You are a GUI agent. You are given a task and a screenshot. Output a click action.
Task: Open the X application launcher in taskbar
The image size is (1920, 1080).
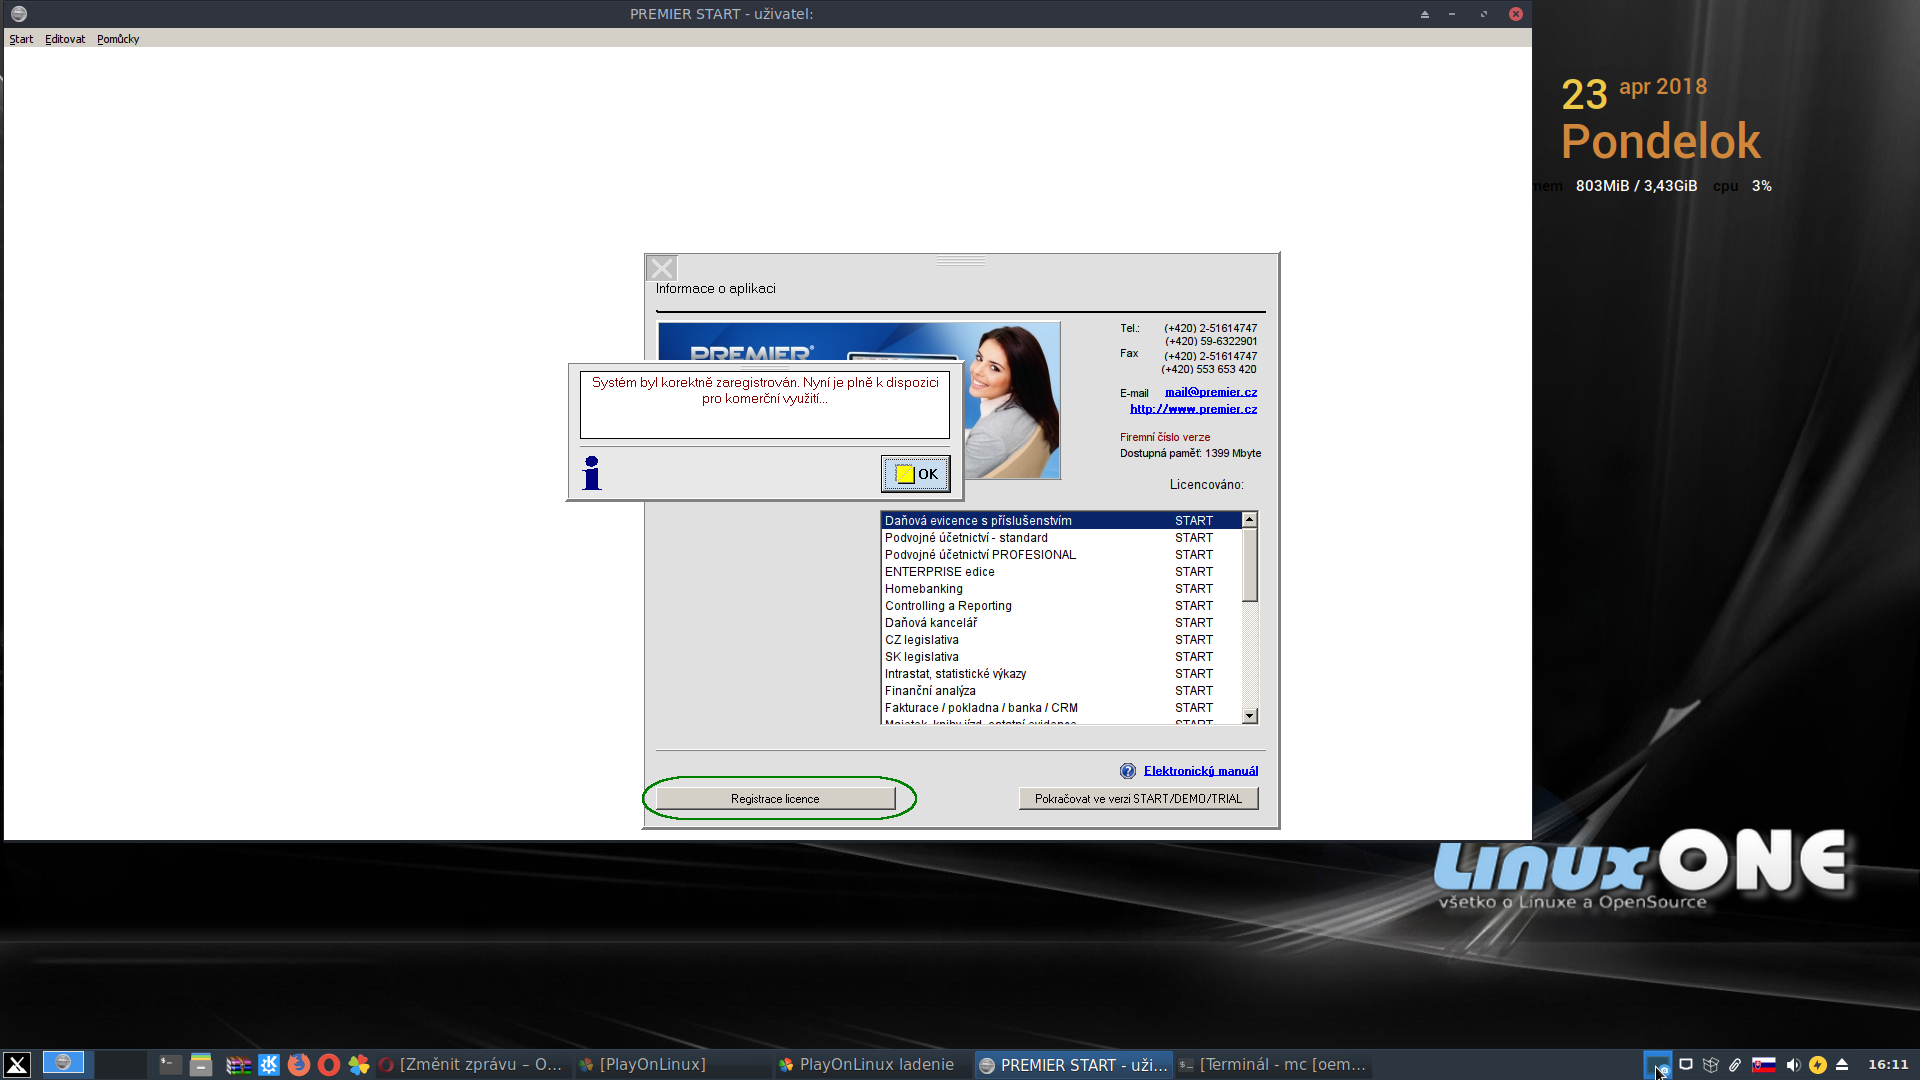pos(17,1065)
